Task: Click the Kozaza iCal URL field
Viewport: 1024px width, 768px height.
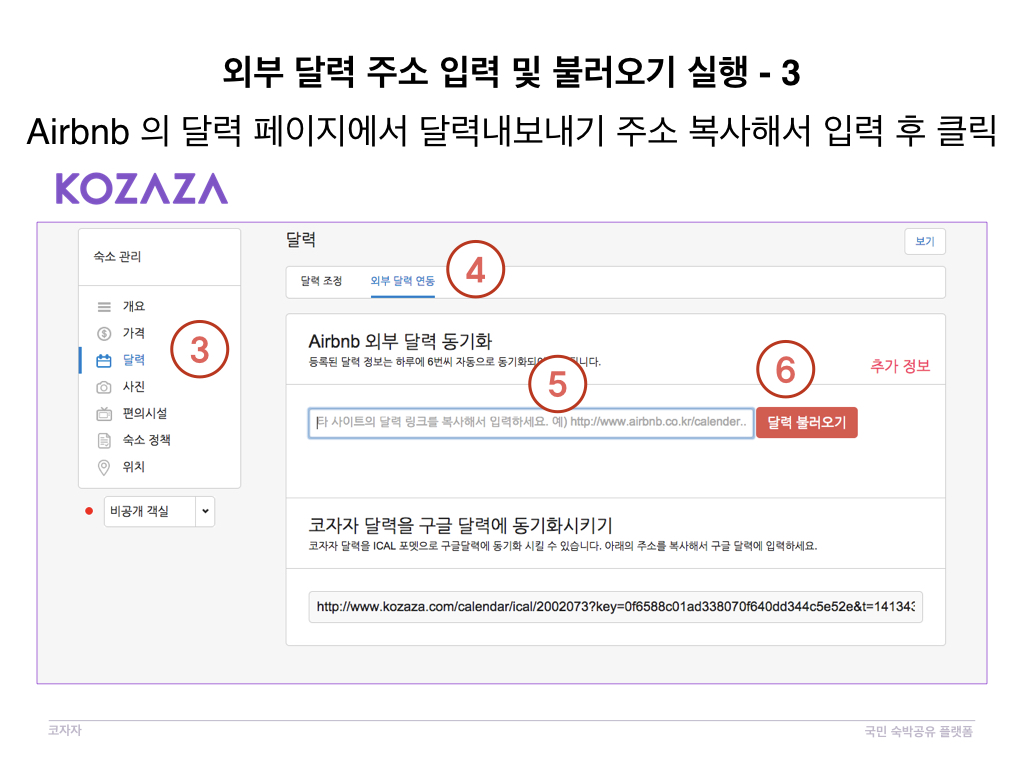Action: click(615, 607)
